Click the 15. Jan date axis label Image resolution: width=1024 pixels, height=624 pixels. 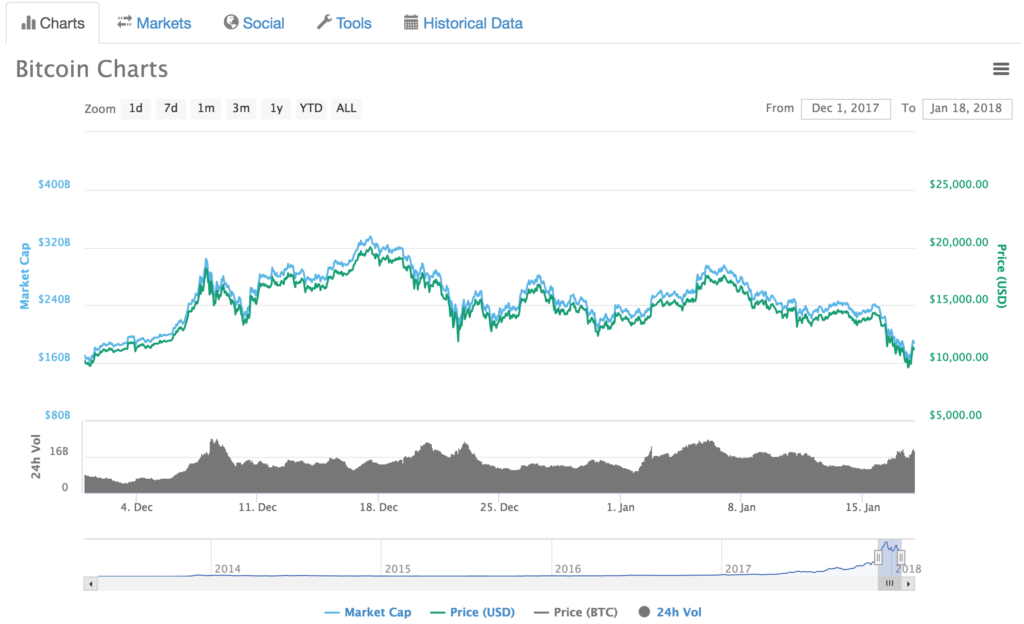863,507
